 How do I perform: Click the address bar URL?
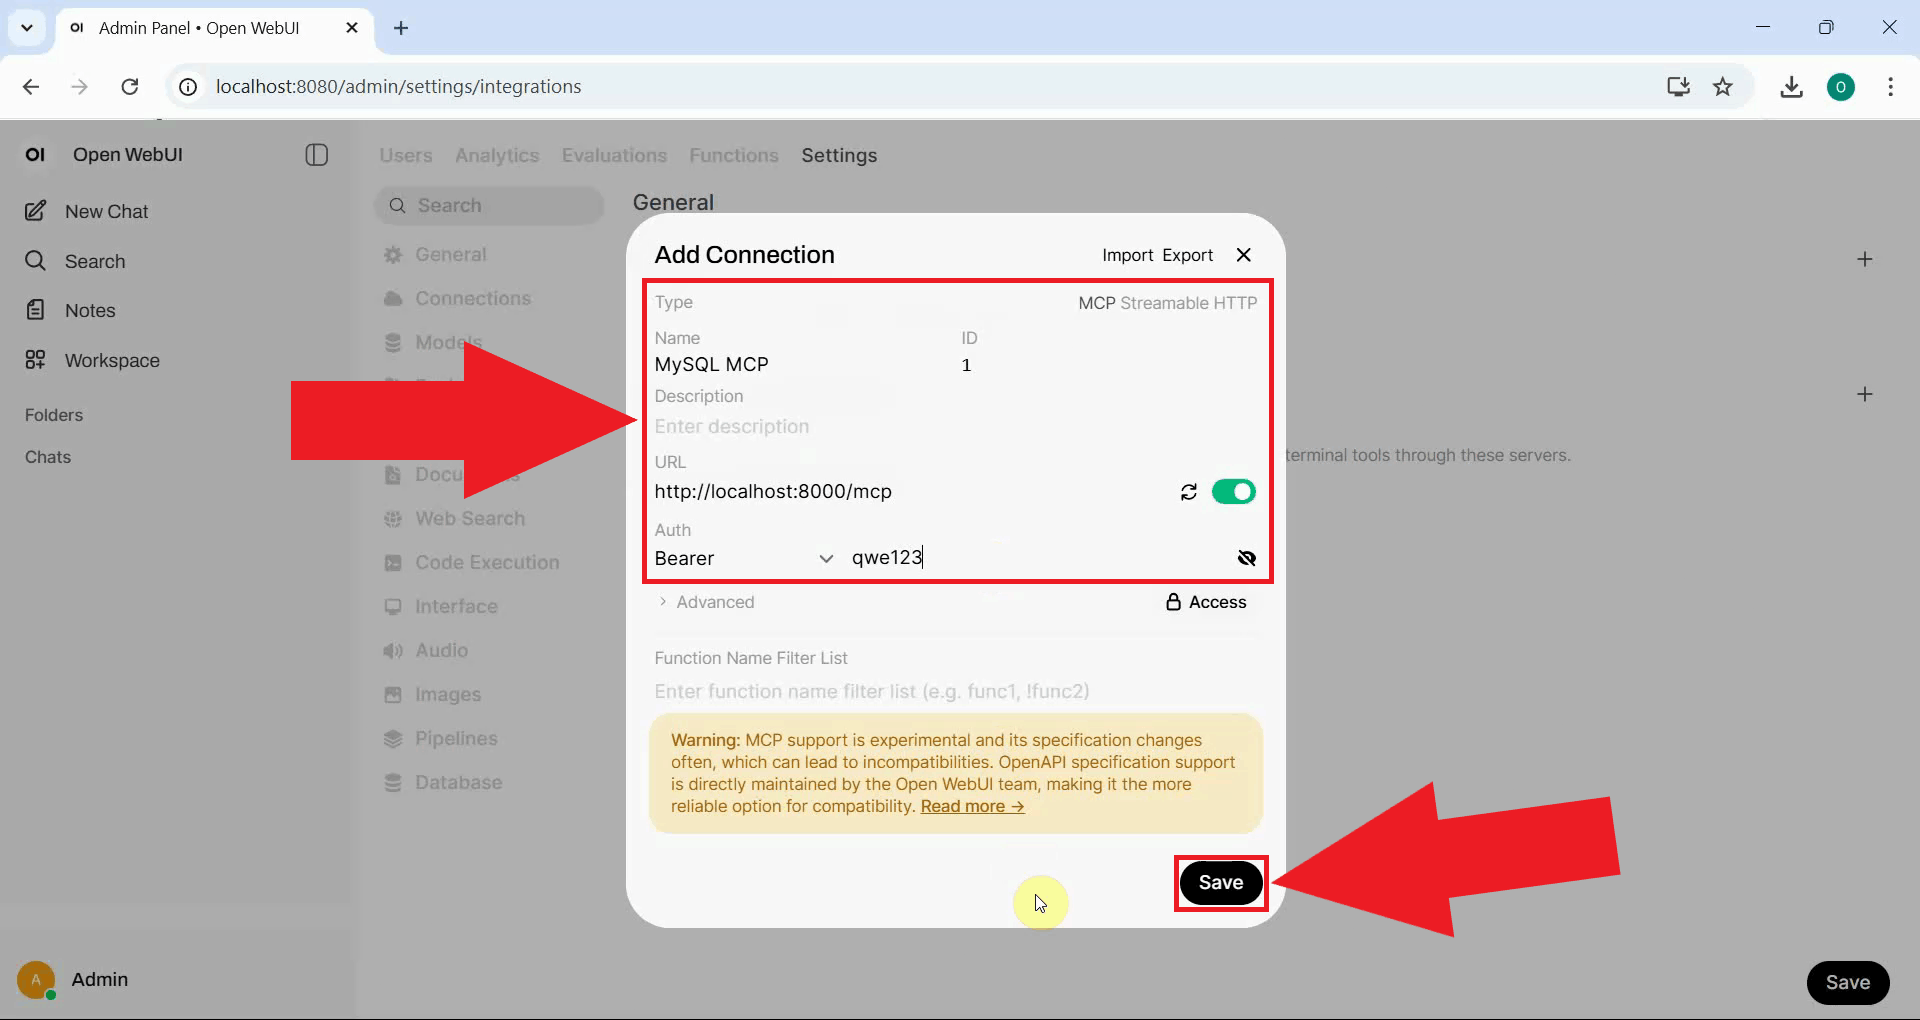398,87
